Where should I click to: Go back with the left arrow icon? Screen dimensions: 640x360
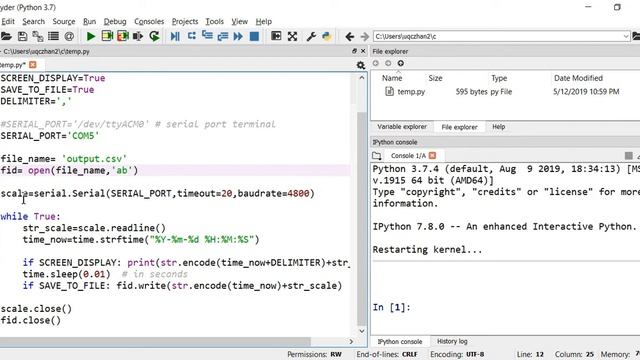click(349, 37)
